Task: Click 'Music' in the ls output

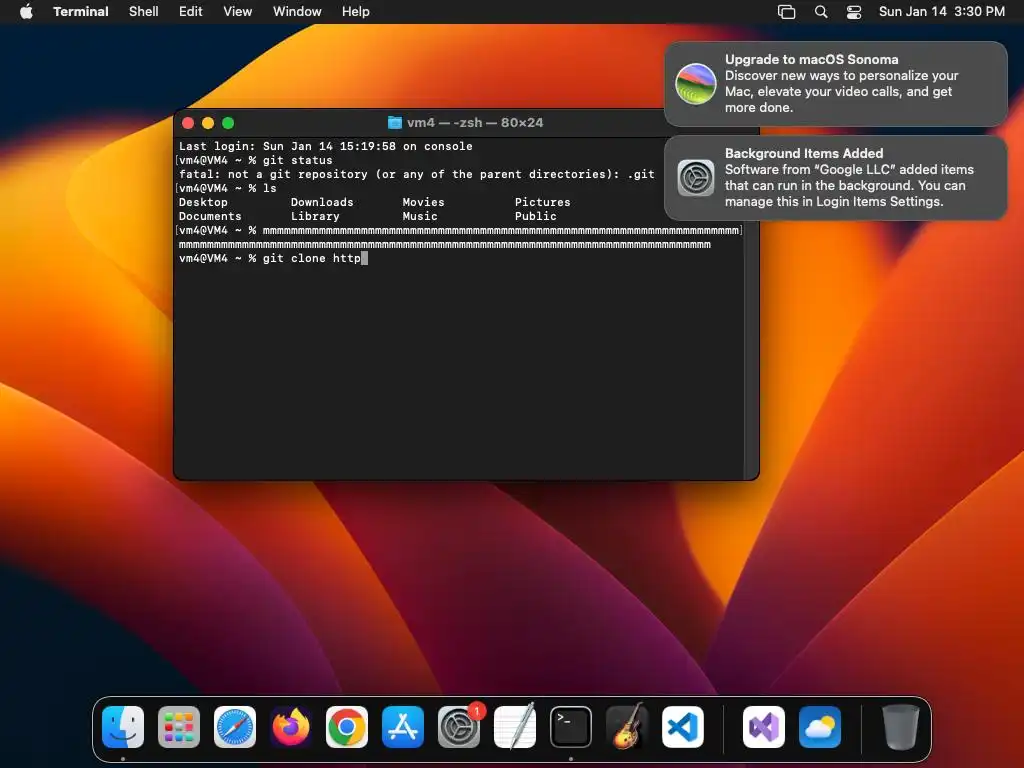Action: 420,216
